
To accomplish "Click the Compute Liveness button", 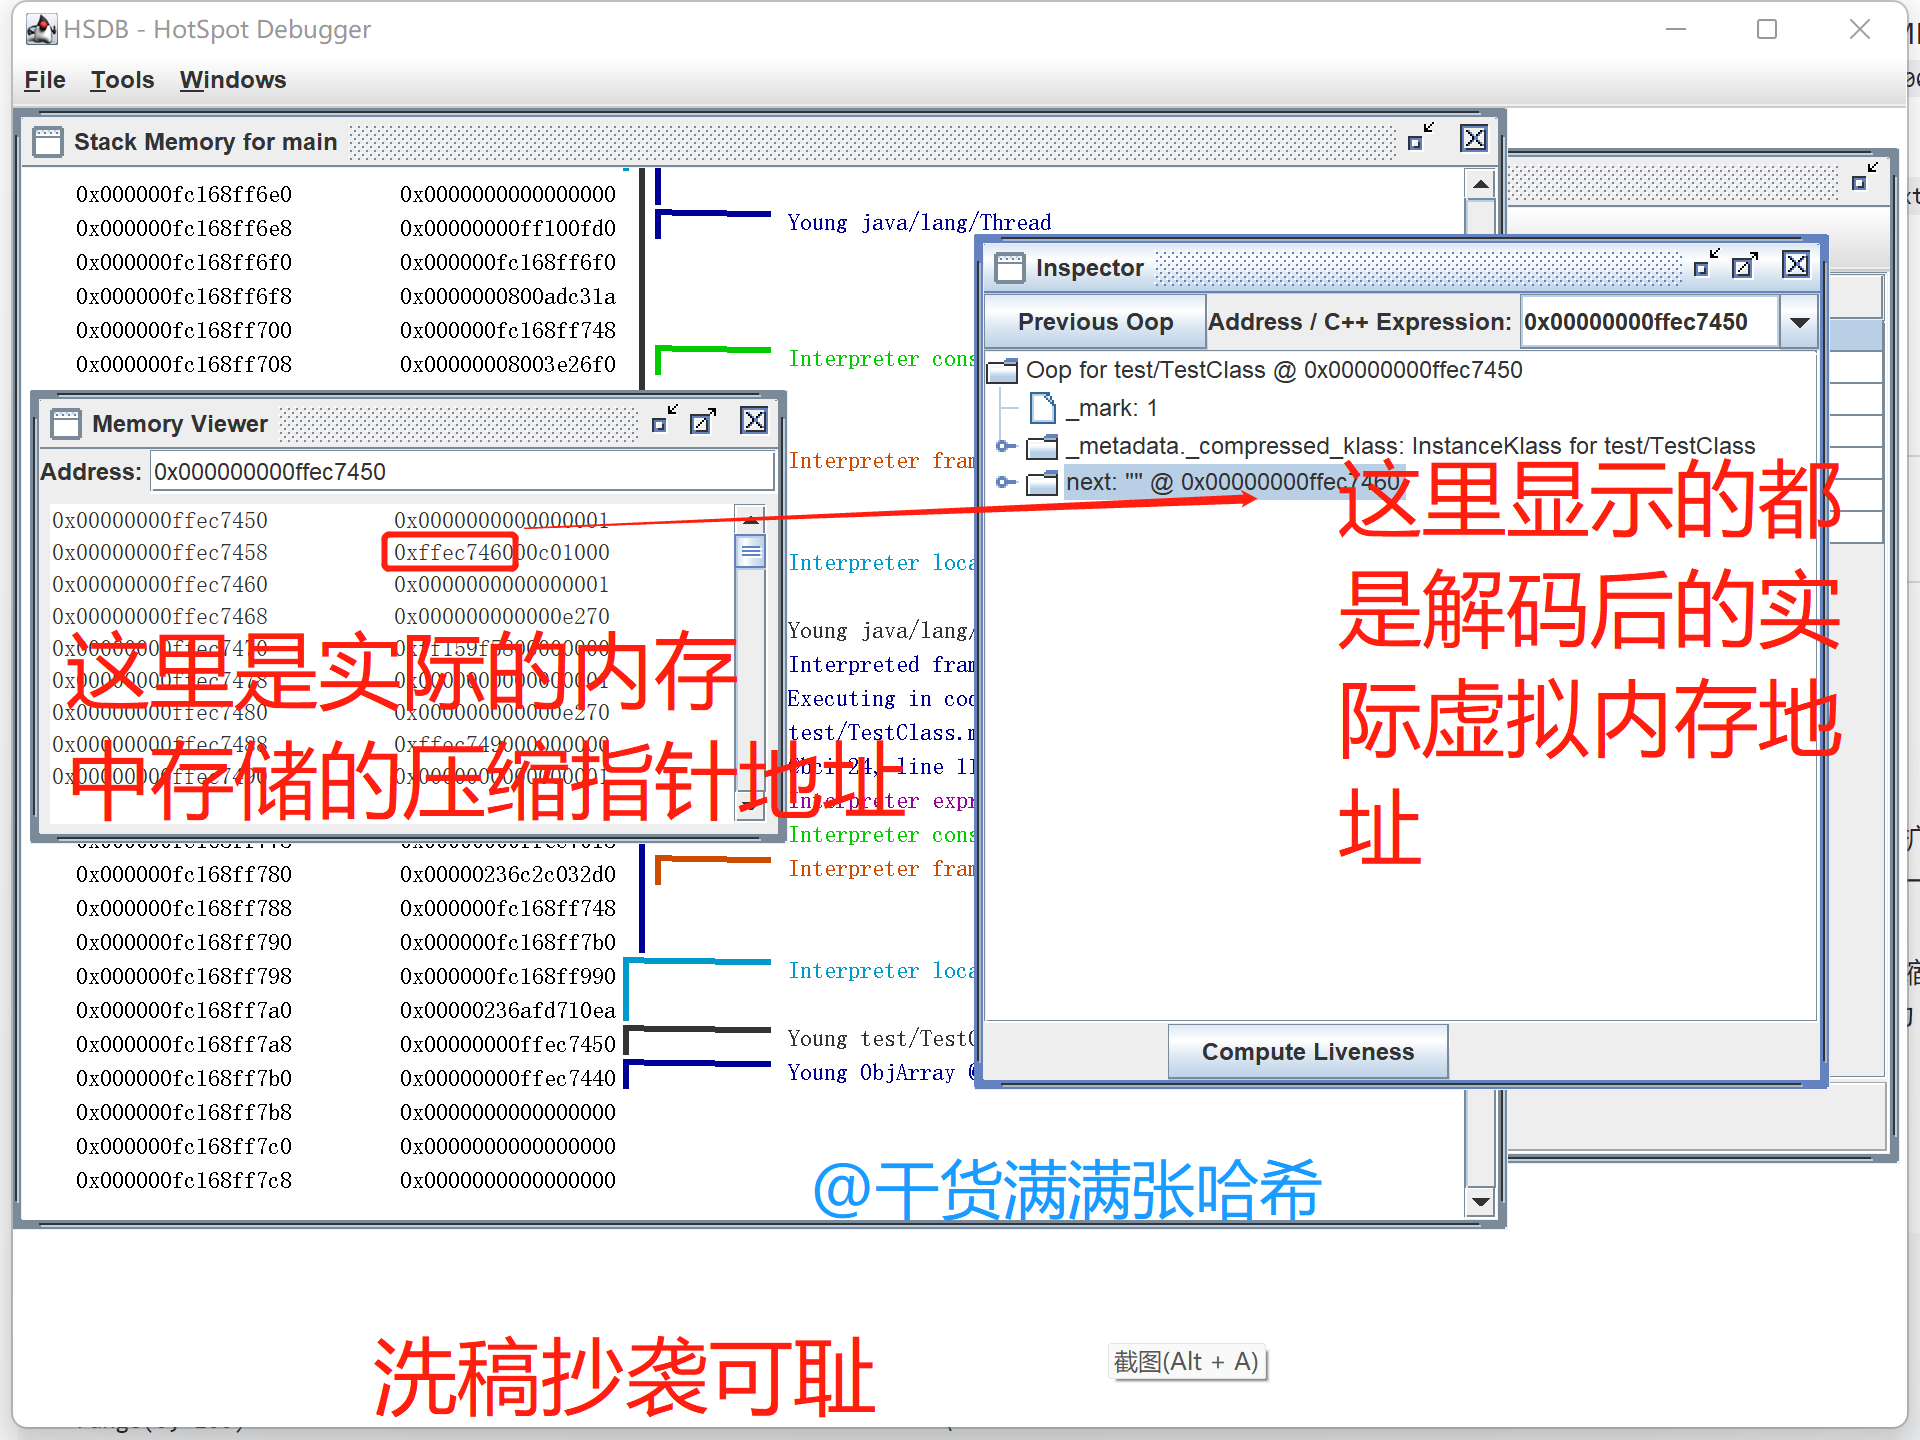I will point(1307,1052).
